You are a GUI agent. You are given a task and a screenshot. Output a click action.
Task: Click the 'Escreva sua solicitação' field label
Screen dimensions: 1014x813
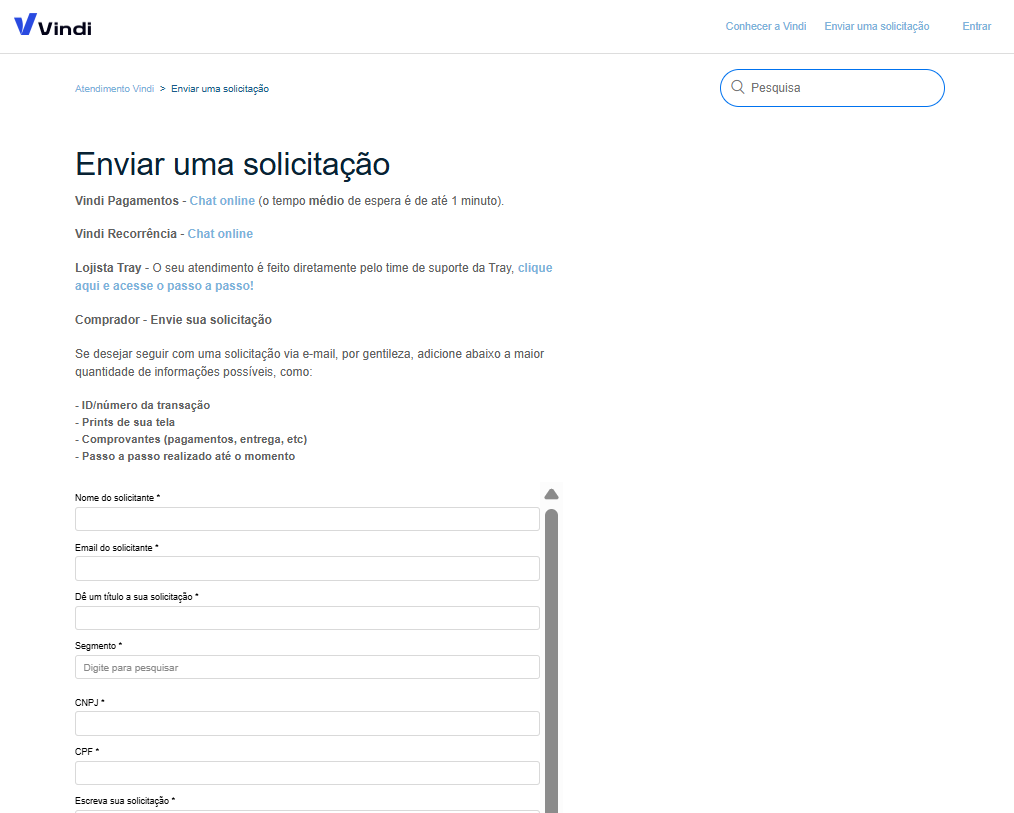coord(124,801)
